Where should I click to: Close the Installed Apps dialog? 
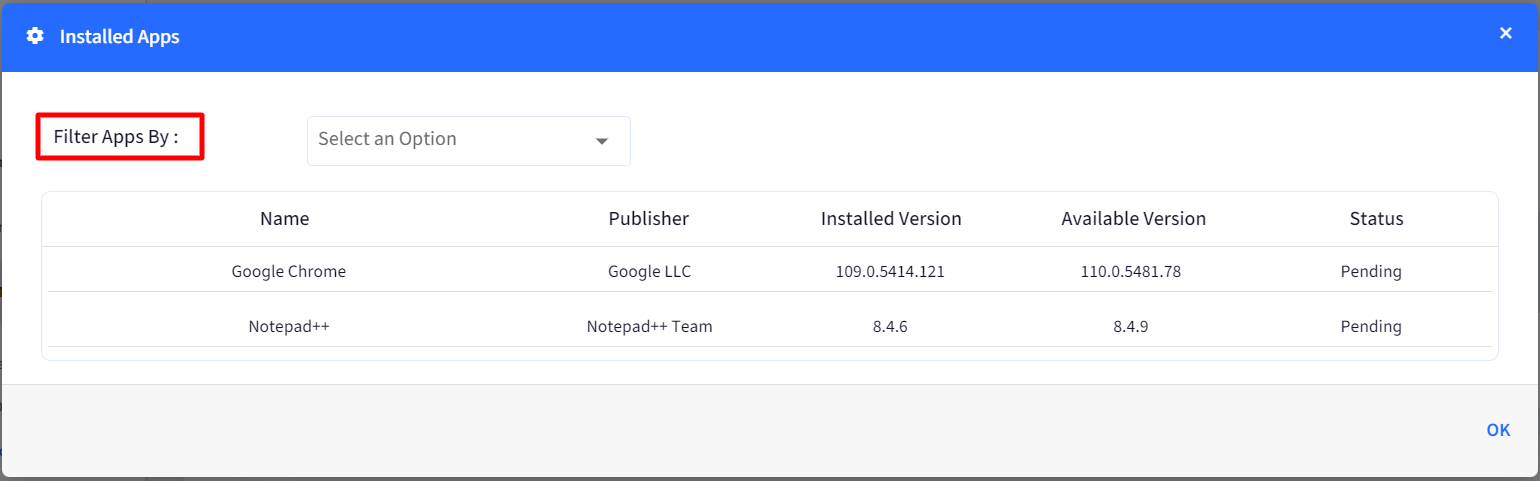click(x=1505, y=33)
